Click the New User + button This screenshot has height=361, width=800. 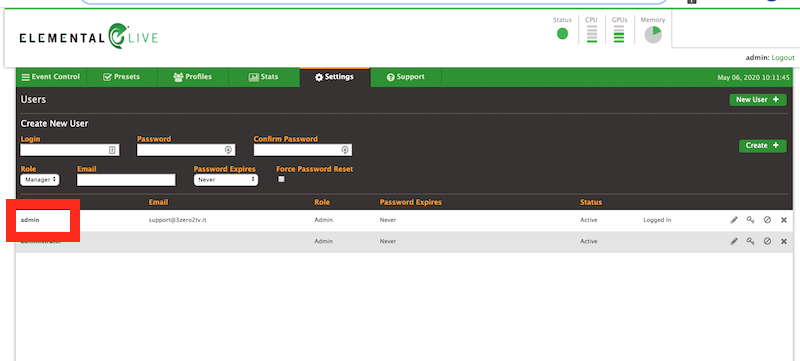pyautogui.click(x=758, y=99)
